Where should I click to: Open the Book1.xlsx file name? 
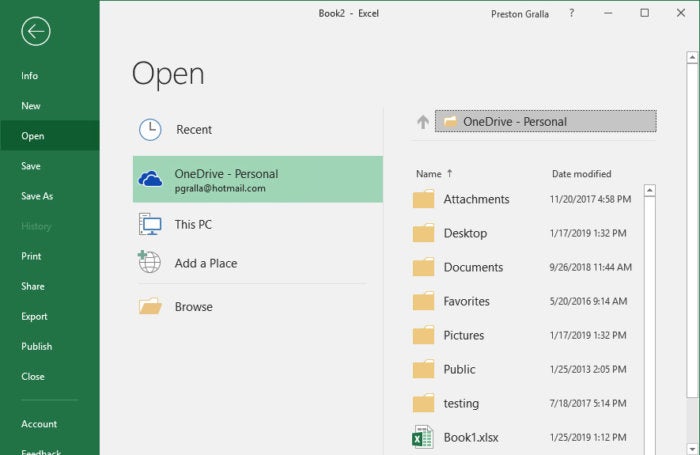pos(471,438)
